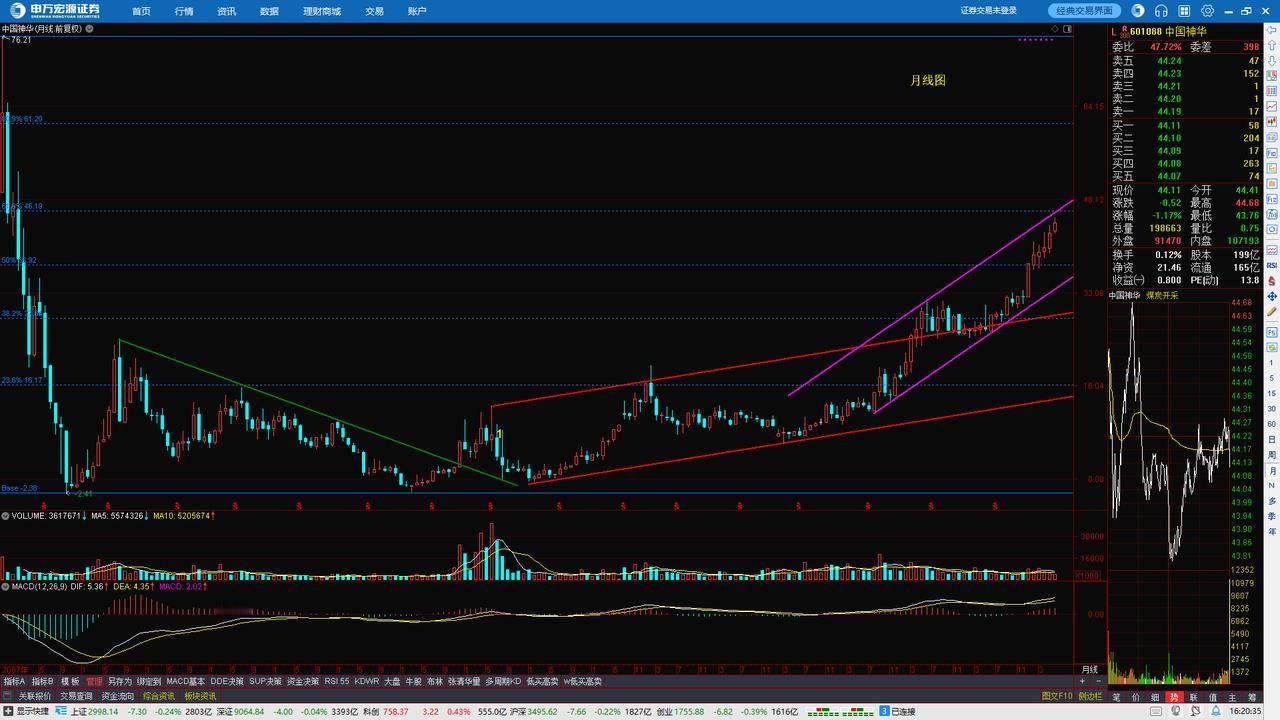Open the MACD indicator settings circle
1280x720 pixels.
coord(5,586)
